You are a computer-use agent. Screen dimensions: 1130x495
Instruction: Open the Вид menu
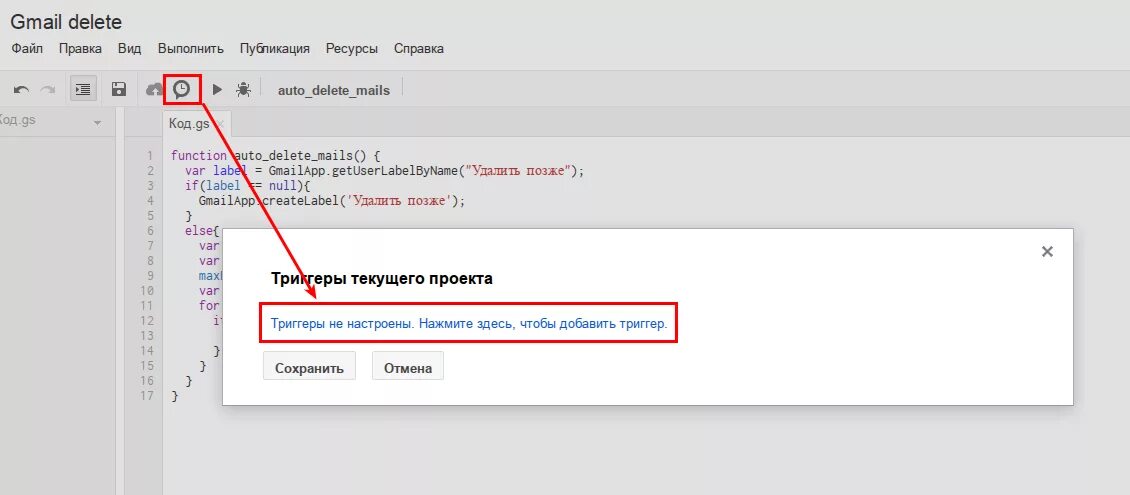pos(130,48)
